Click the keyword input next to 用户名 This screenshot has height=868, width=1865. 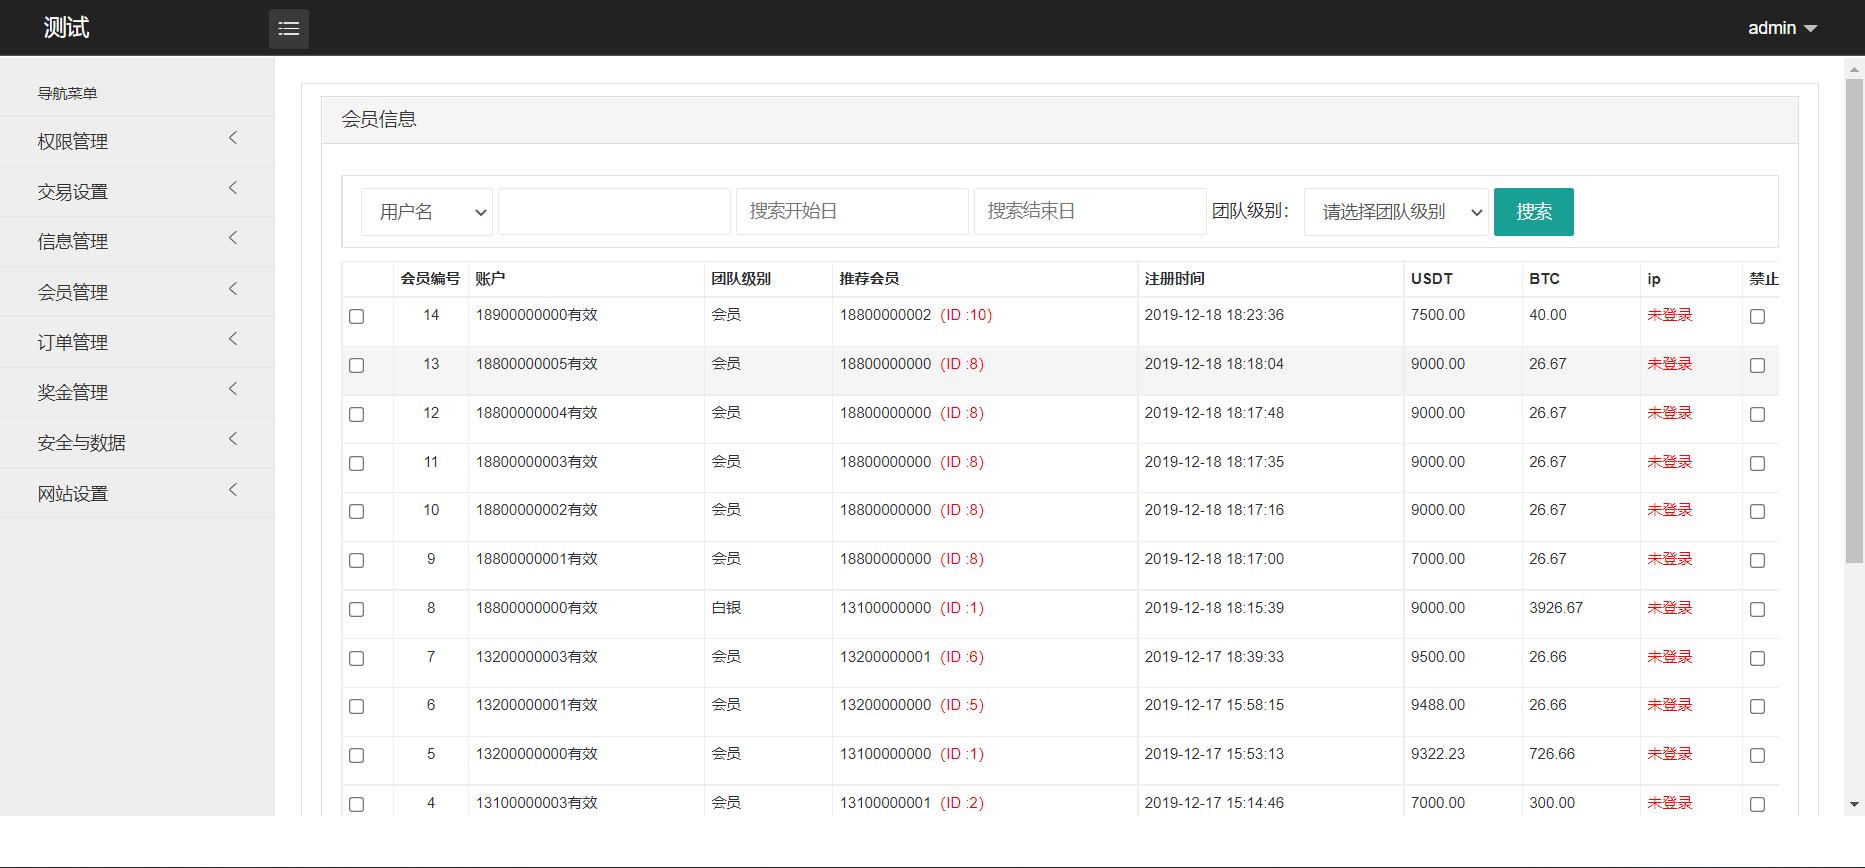point(614,212)
